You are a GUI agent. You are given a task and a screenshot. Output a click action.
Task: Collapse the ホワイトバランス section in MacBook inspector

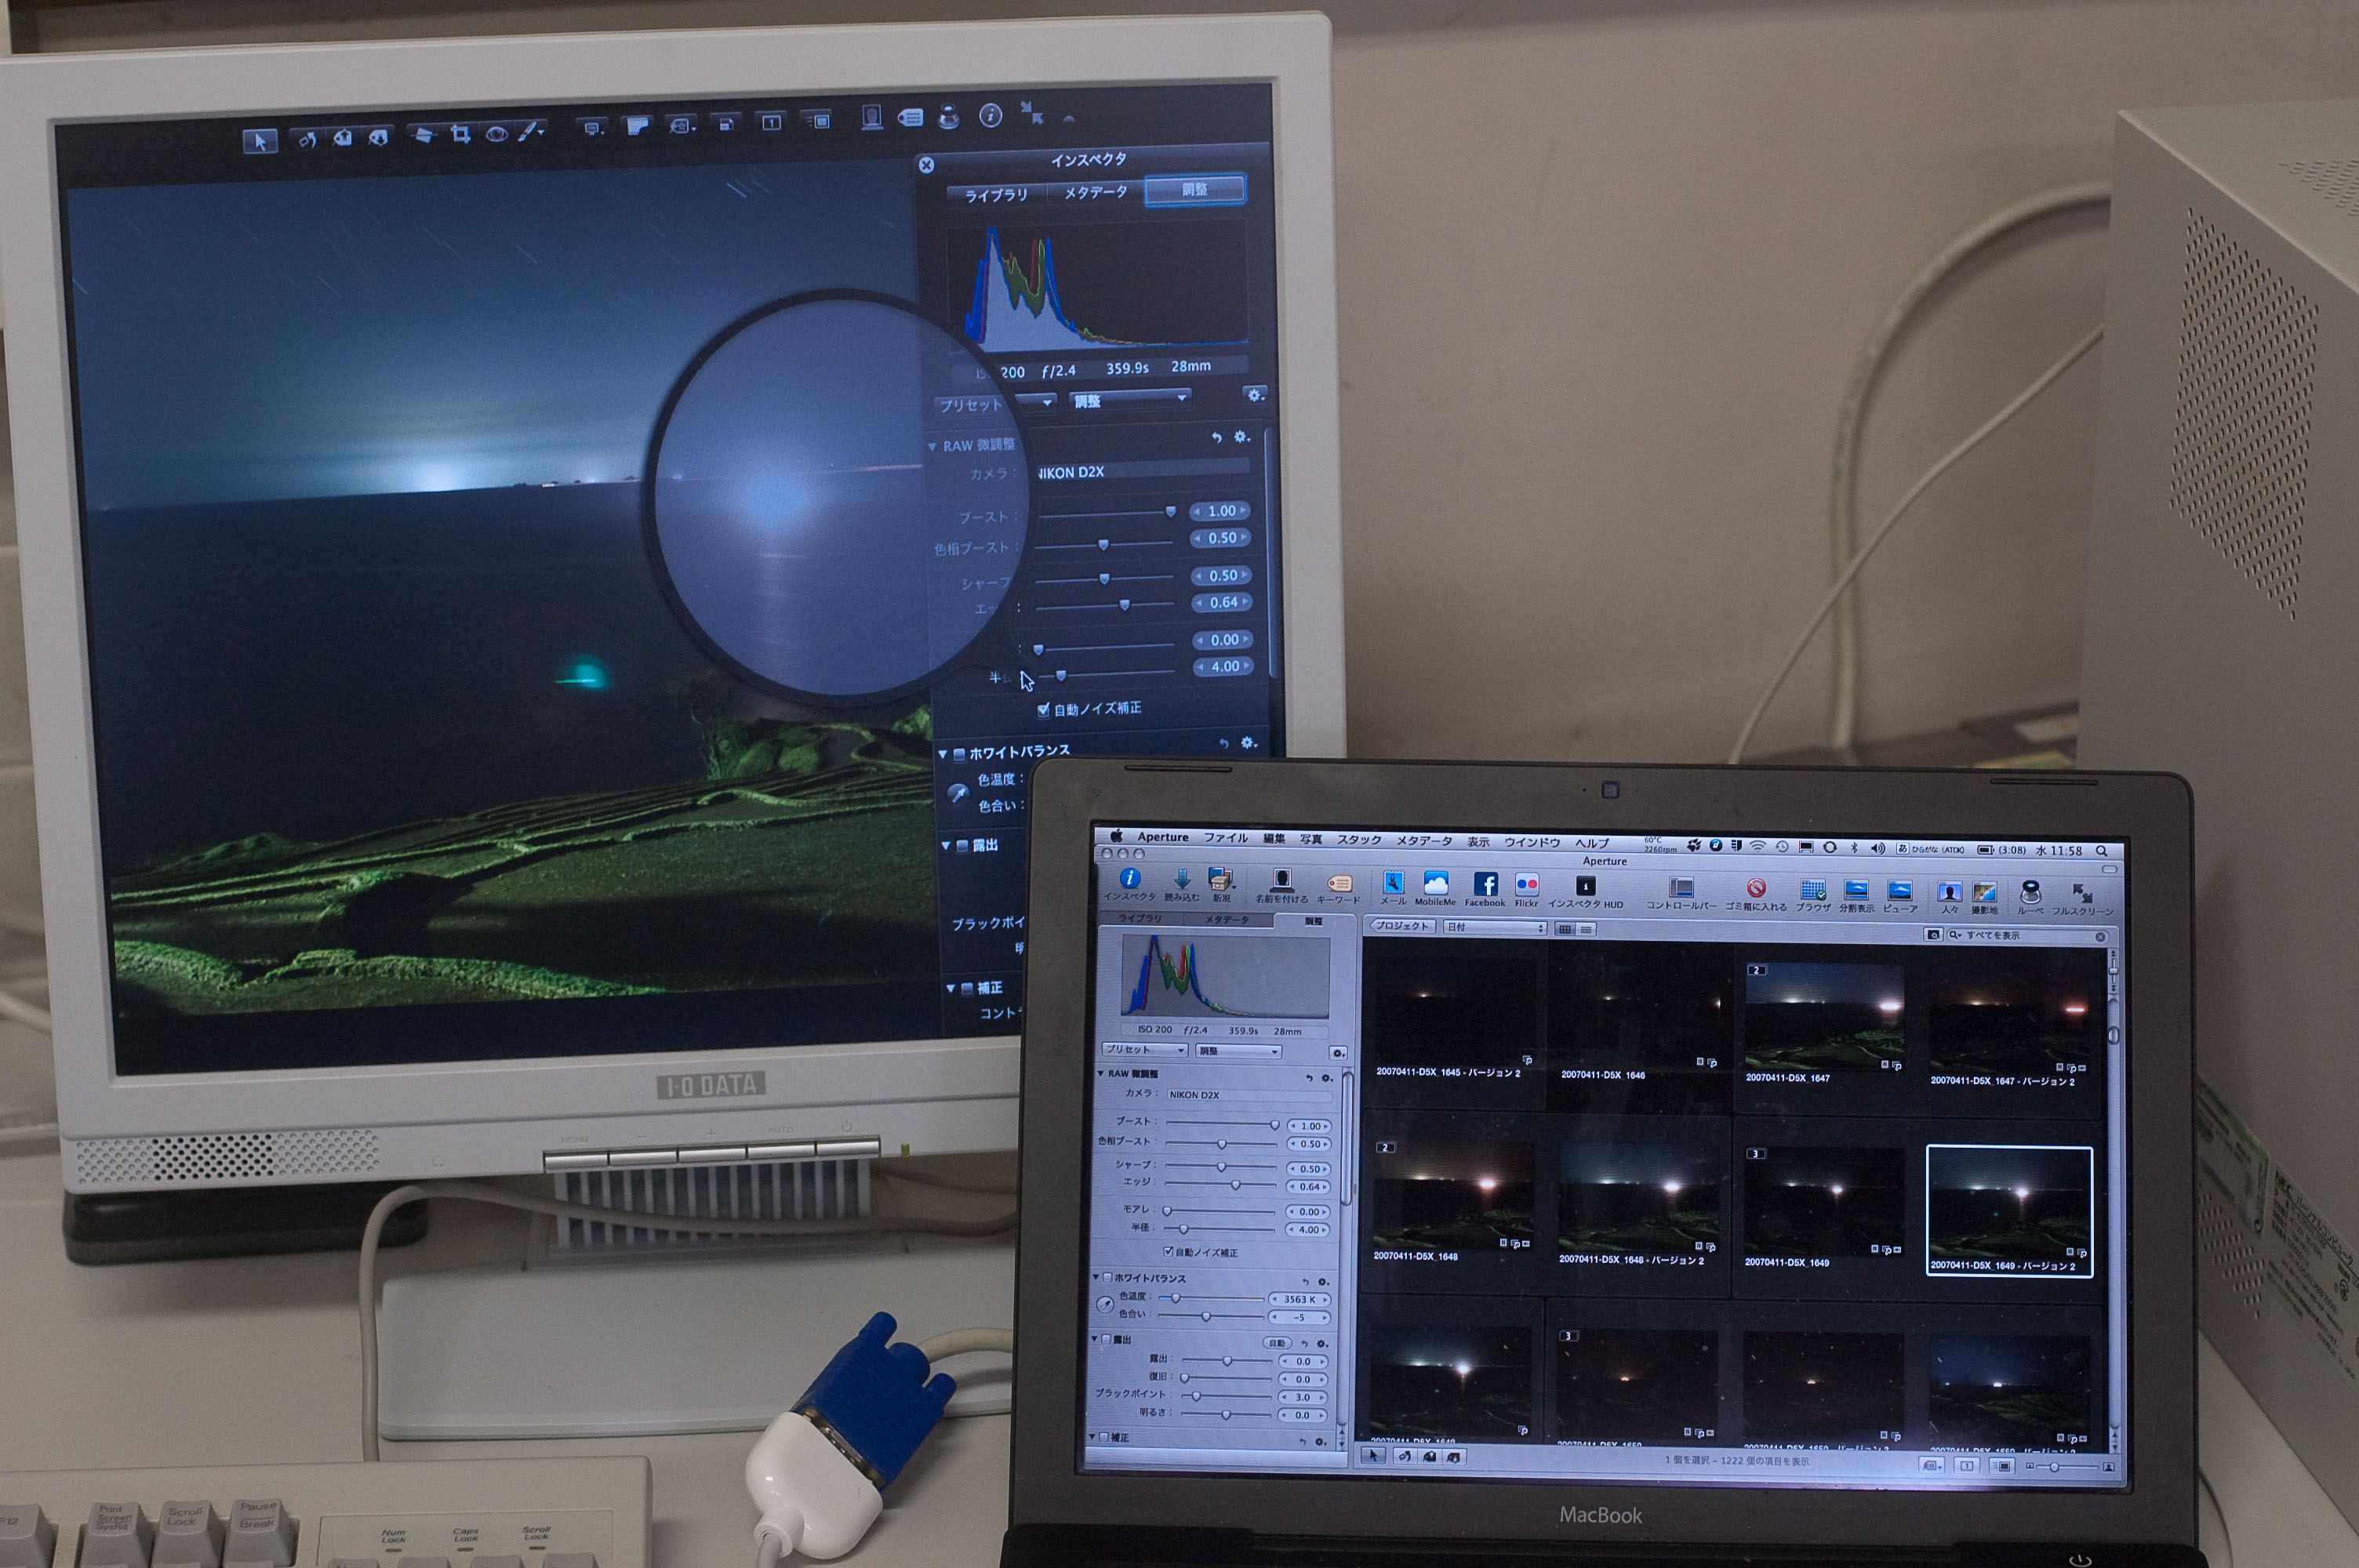[1096, 1277]
